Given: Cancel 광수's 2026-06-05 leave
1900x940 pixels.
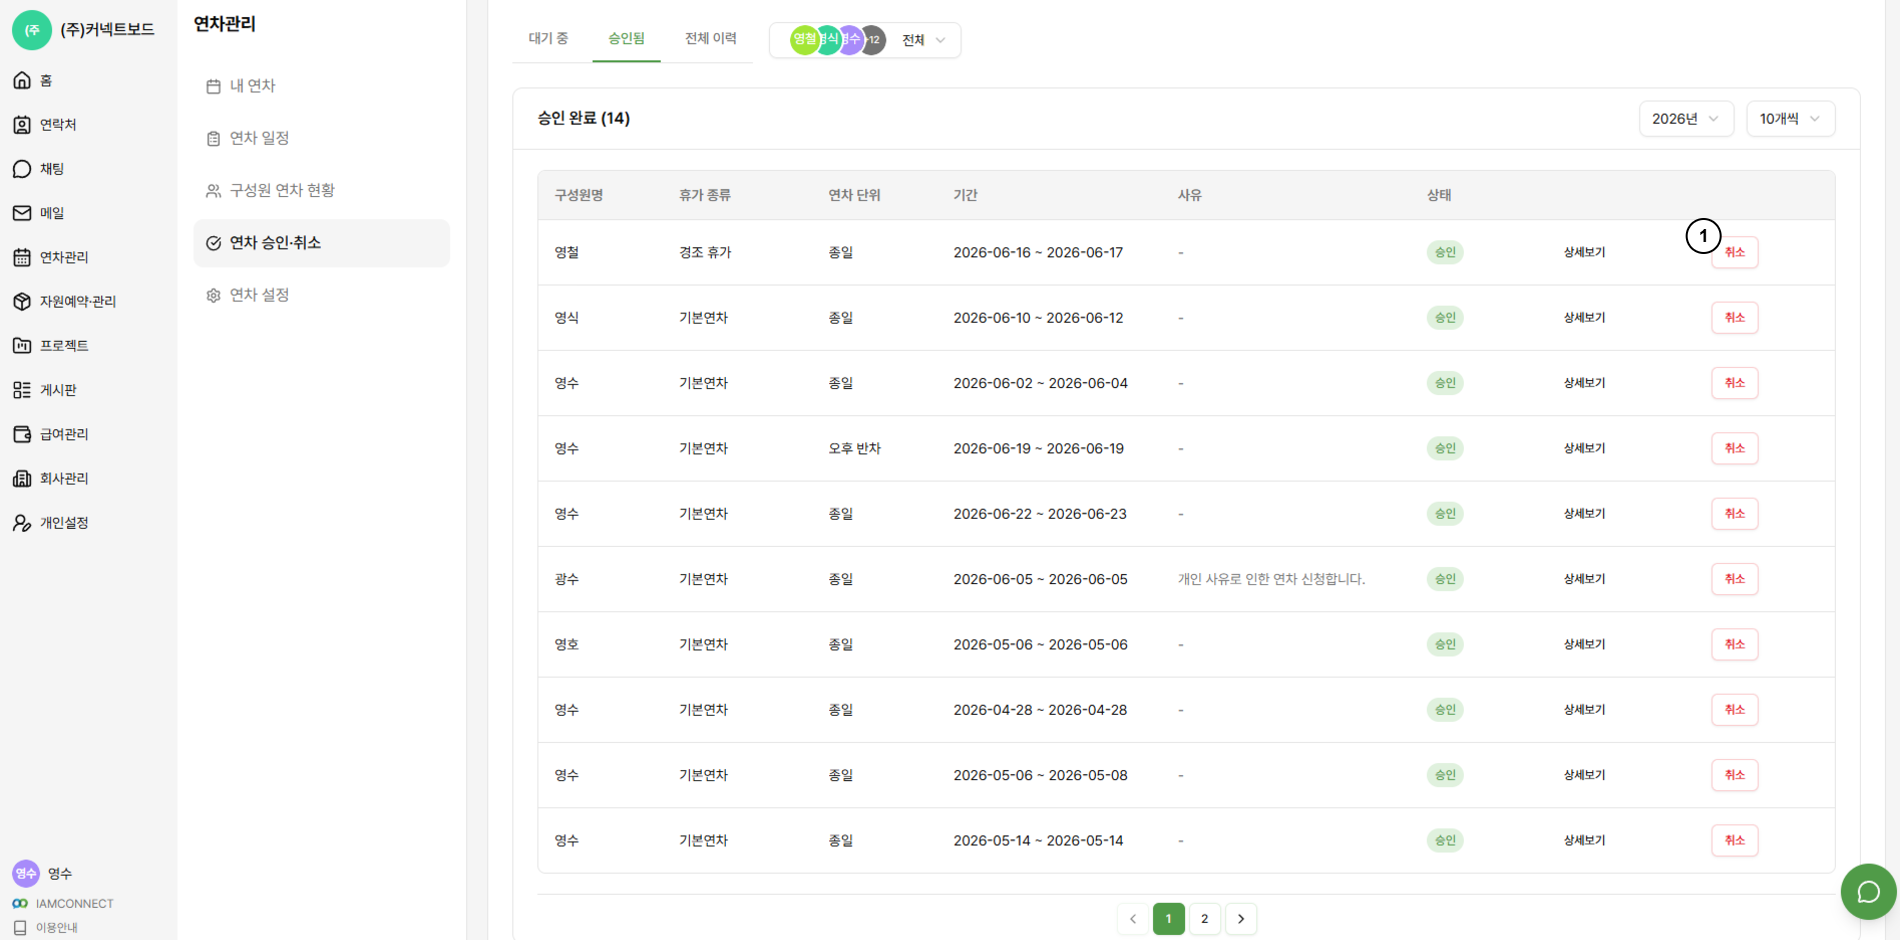Looking at the screenshot, I should point(1735,579).
